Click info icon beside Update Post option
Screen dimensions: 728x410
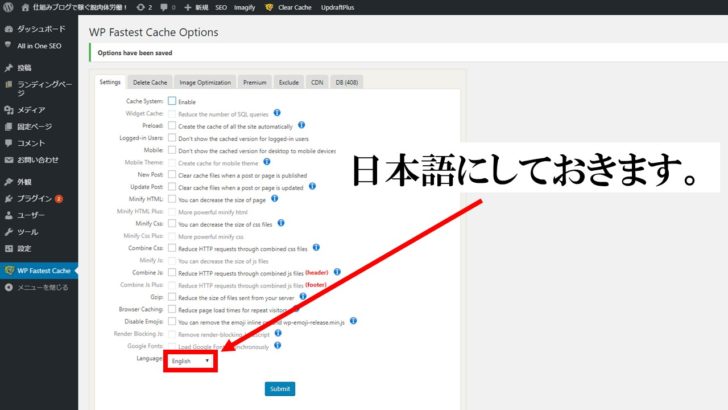(x=312, y=186)
